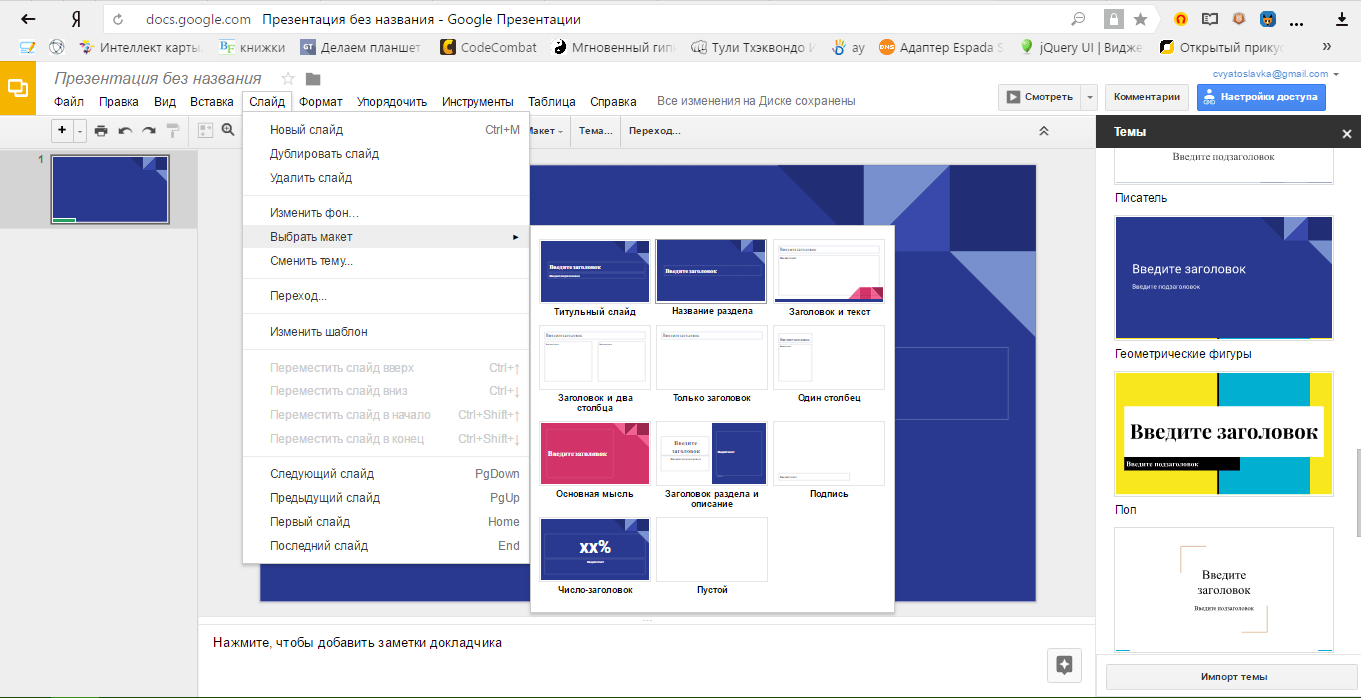The height and width of the screenshot is (698, 1361).
Task: Click the Google Slides home logo
Action: click(x=17, y=88)
